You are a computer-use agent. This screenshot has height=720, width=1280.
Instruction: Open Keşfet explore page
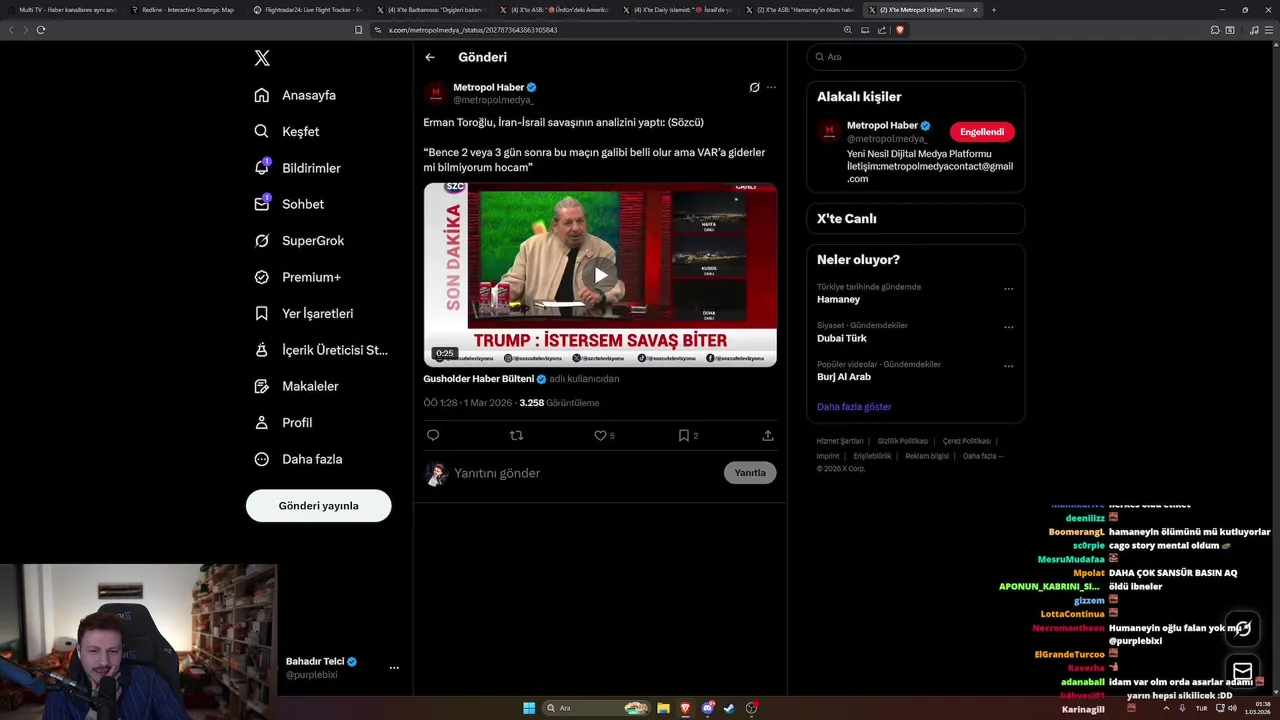pyautogui.click(x=287, y=132)
